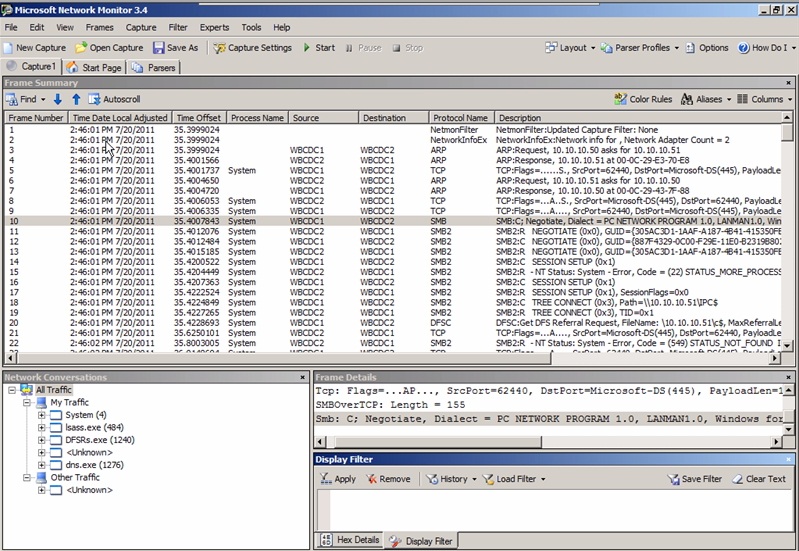Open an existing capture file

pos(81,47)
